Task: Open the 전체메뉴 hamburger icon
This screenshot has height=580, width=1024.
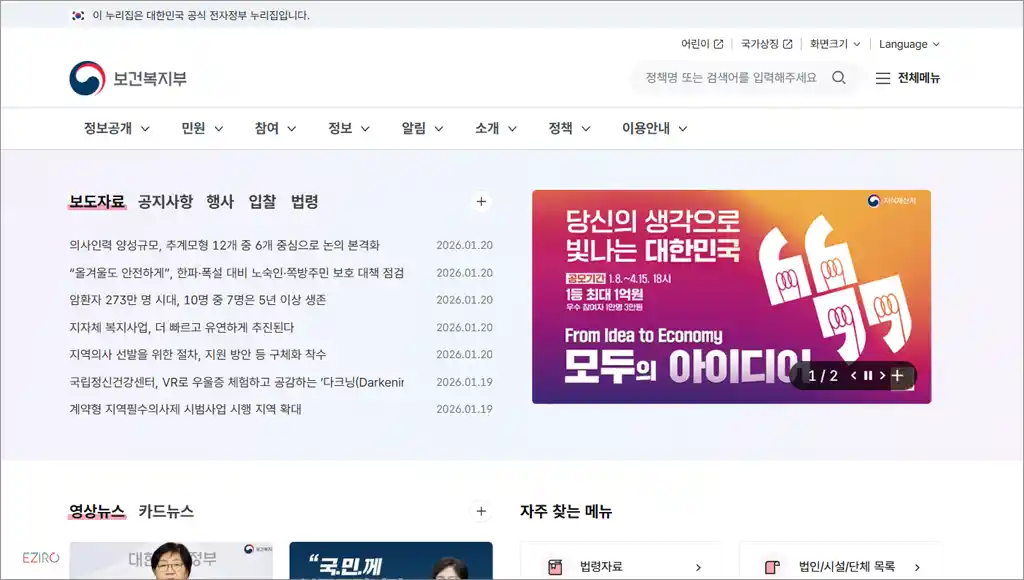Action: (885, 78)
